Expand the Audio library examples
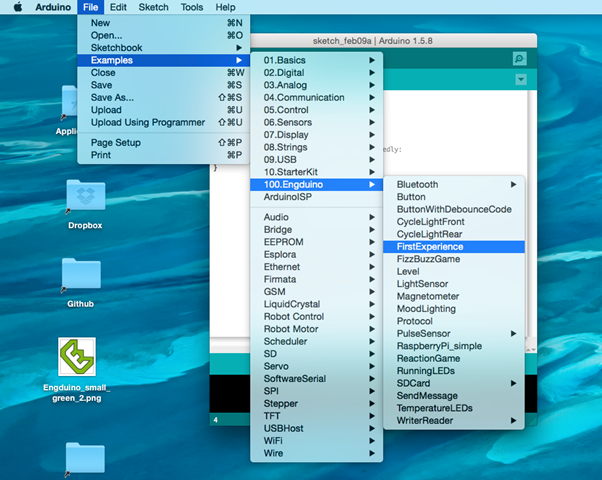This screenshot has height=480, width=602. coord(316,217)
